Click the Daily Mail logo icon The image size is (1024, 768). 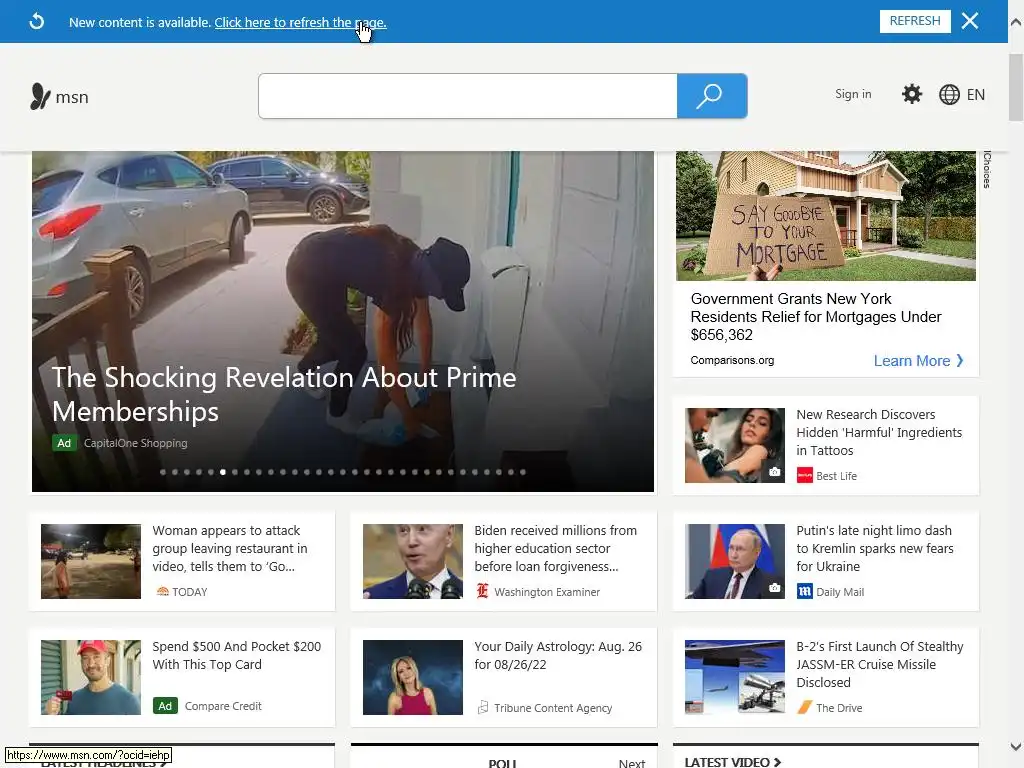[x=805, y=591]
